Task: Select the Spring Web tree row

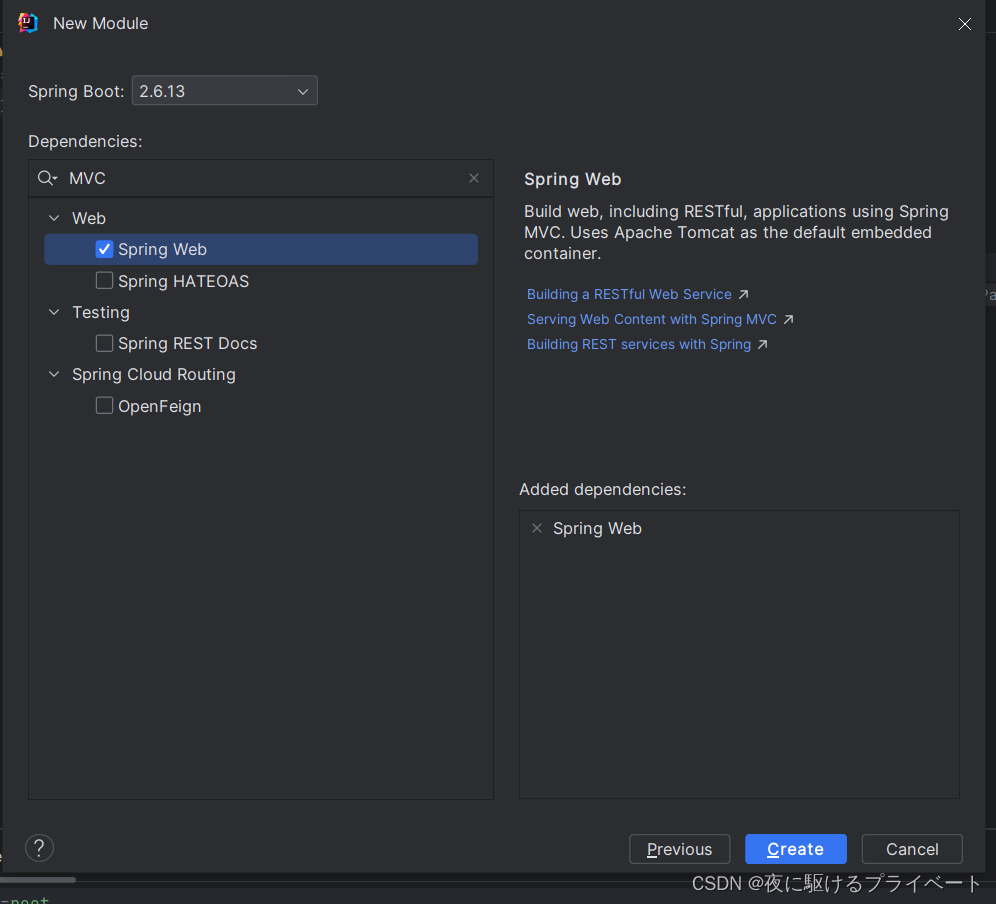Action: (x=261, y=249)
